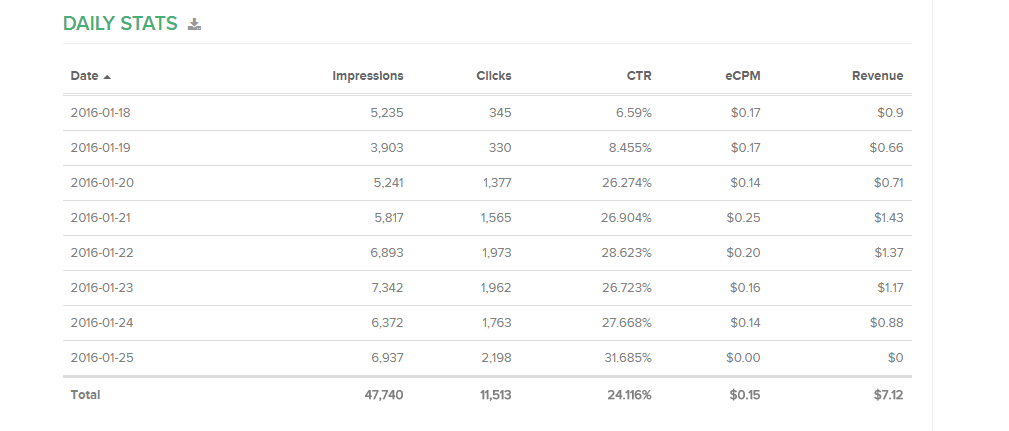The width and height of the screenshot is (1009, 431).
Task: Select the 2016-01-19 date row
Action: click(100, 148)
